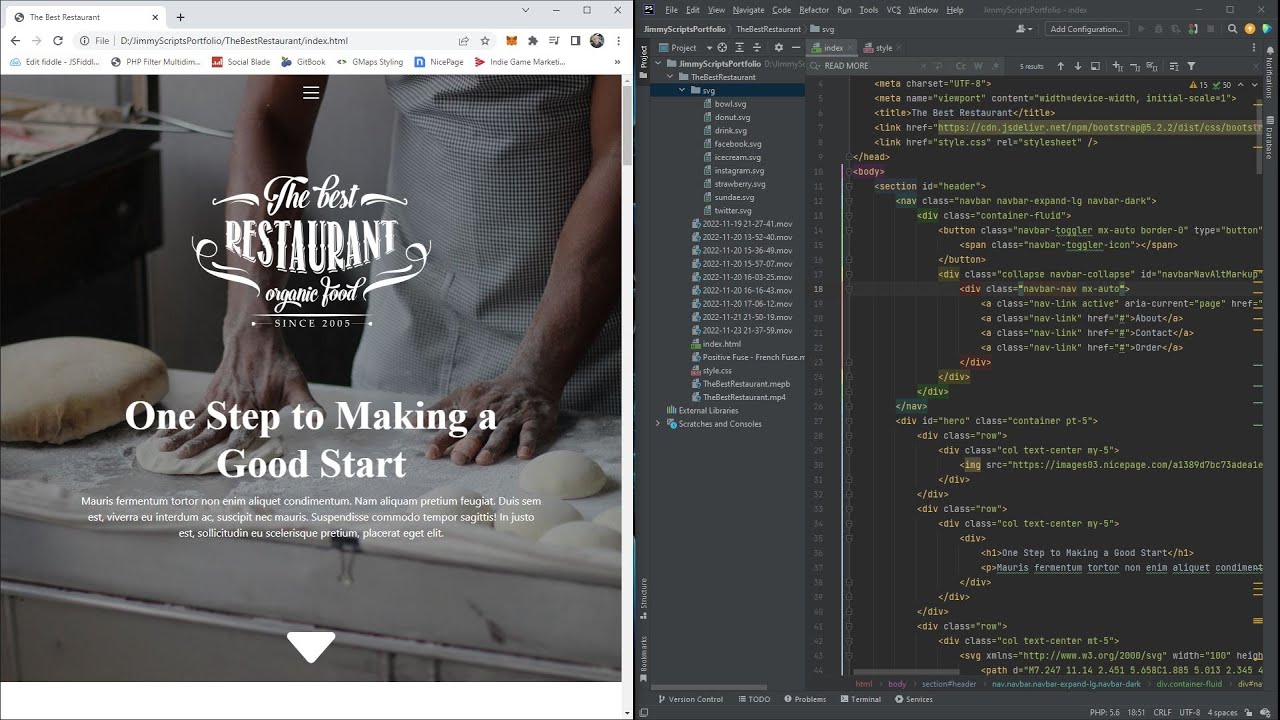Viewport: 1280px width, 720px height.
Task: Open VCS menu in IDE
Action: coord(894,10)
